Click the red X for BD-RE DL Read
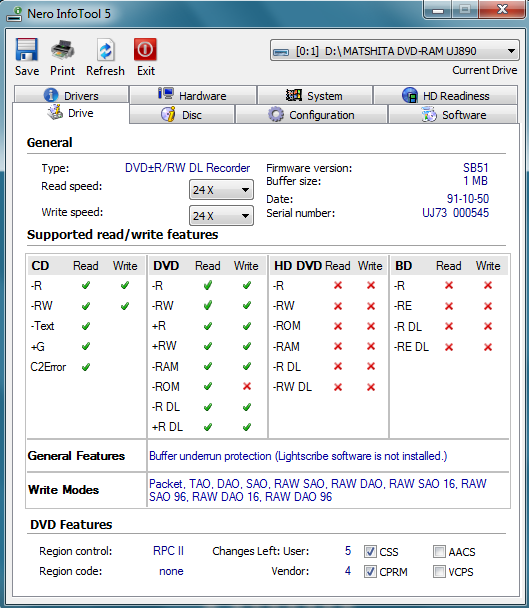 (449, 347)
